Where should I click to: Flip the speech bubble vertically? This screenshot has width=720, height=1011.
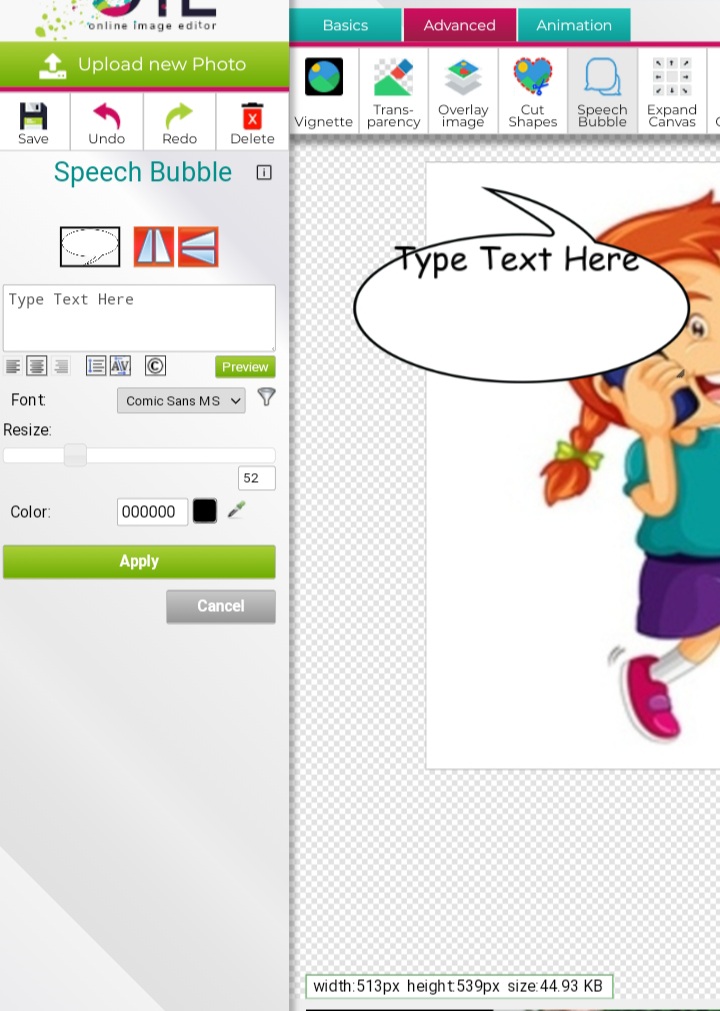[198, 247]
